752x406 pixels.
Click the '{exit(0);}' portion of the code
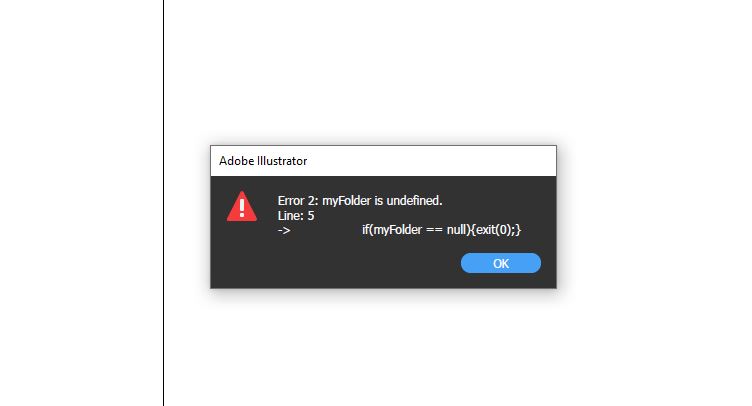[495, 230]
